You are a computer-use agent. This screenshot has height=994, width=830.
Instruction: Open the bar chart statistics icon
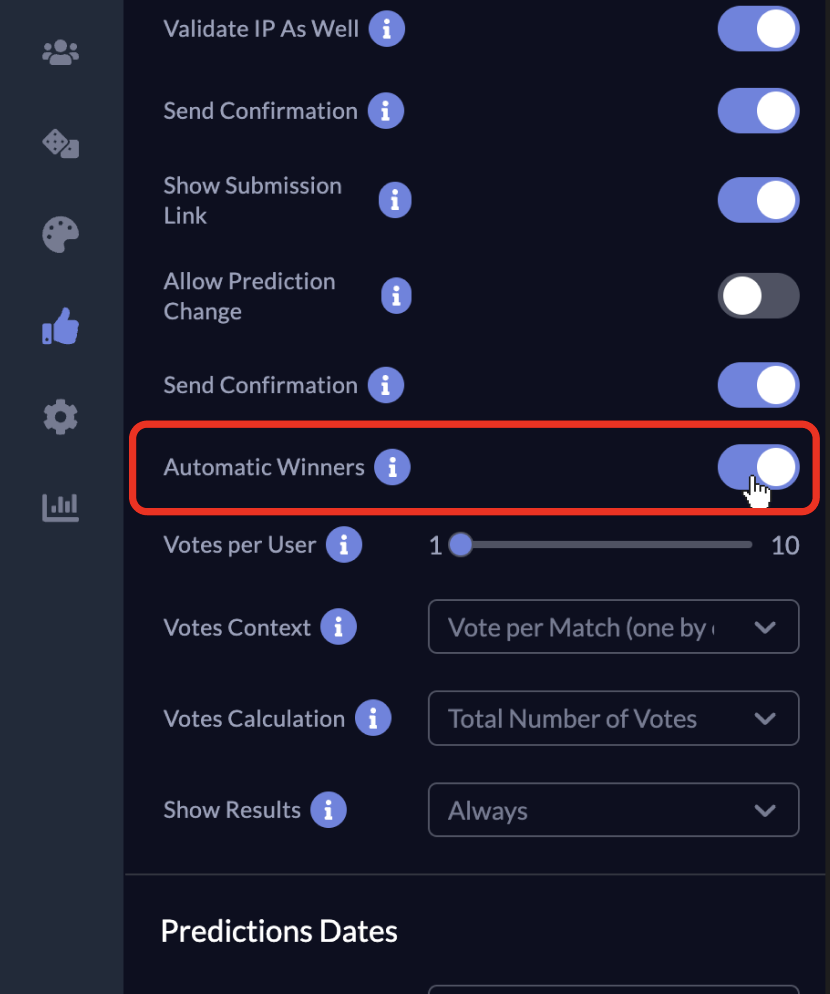tap(60, 507)
